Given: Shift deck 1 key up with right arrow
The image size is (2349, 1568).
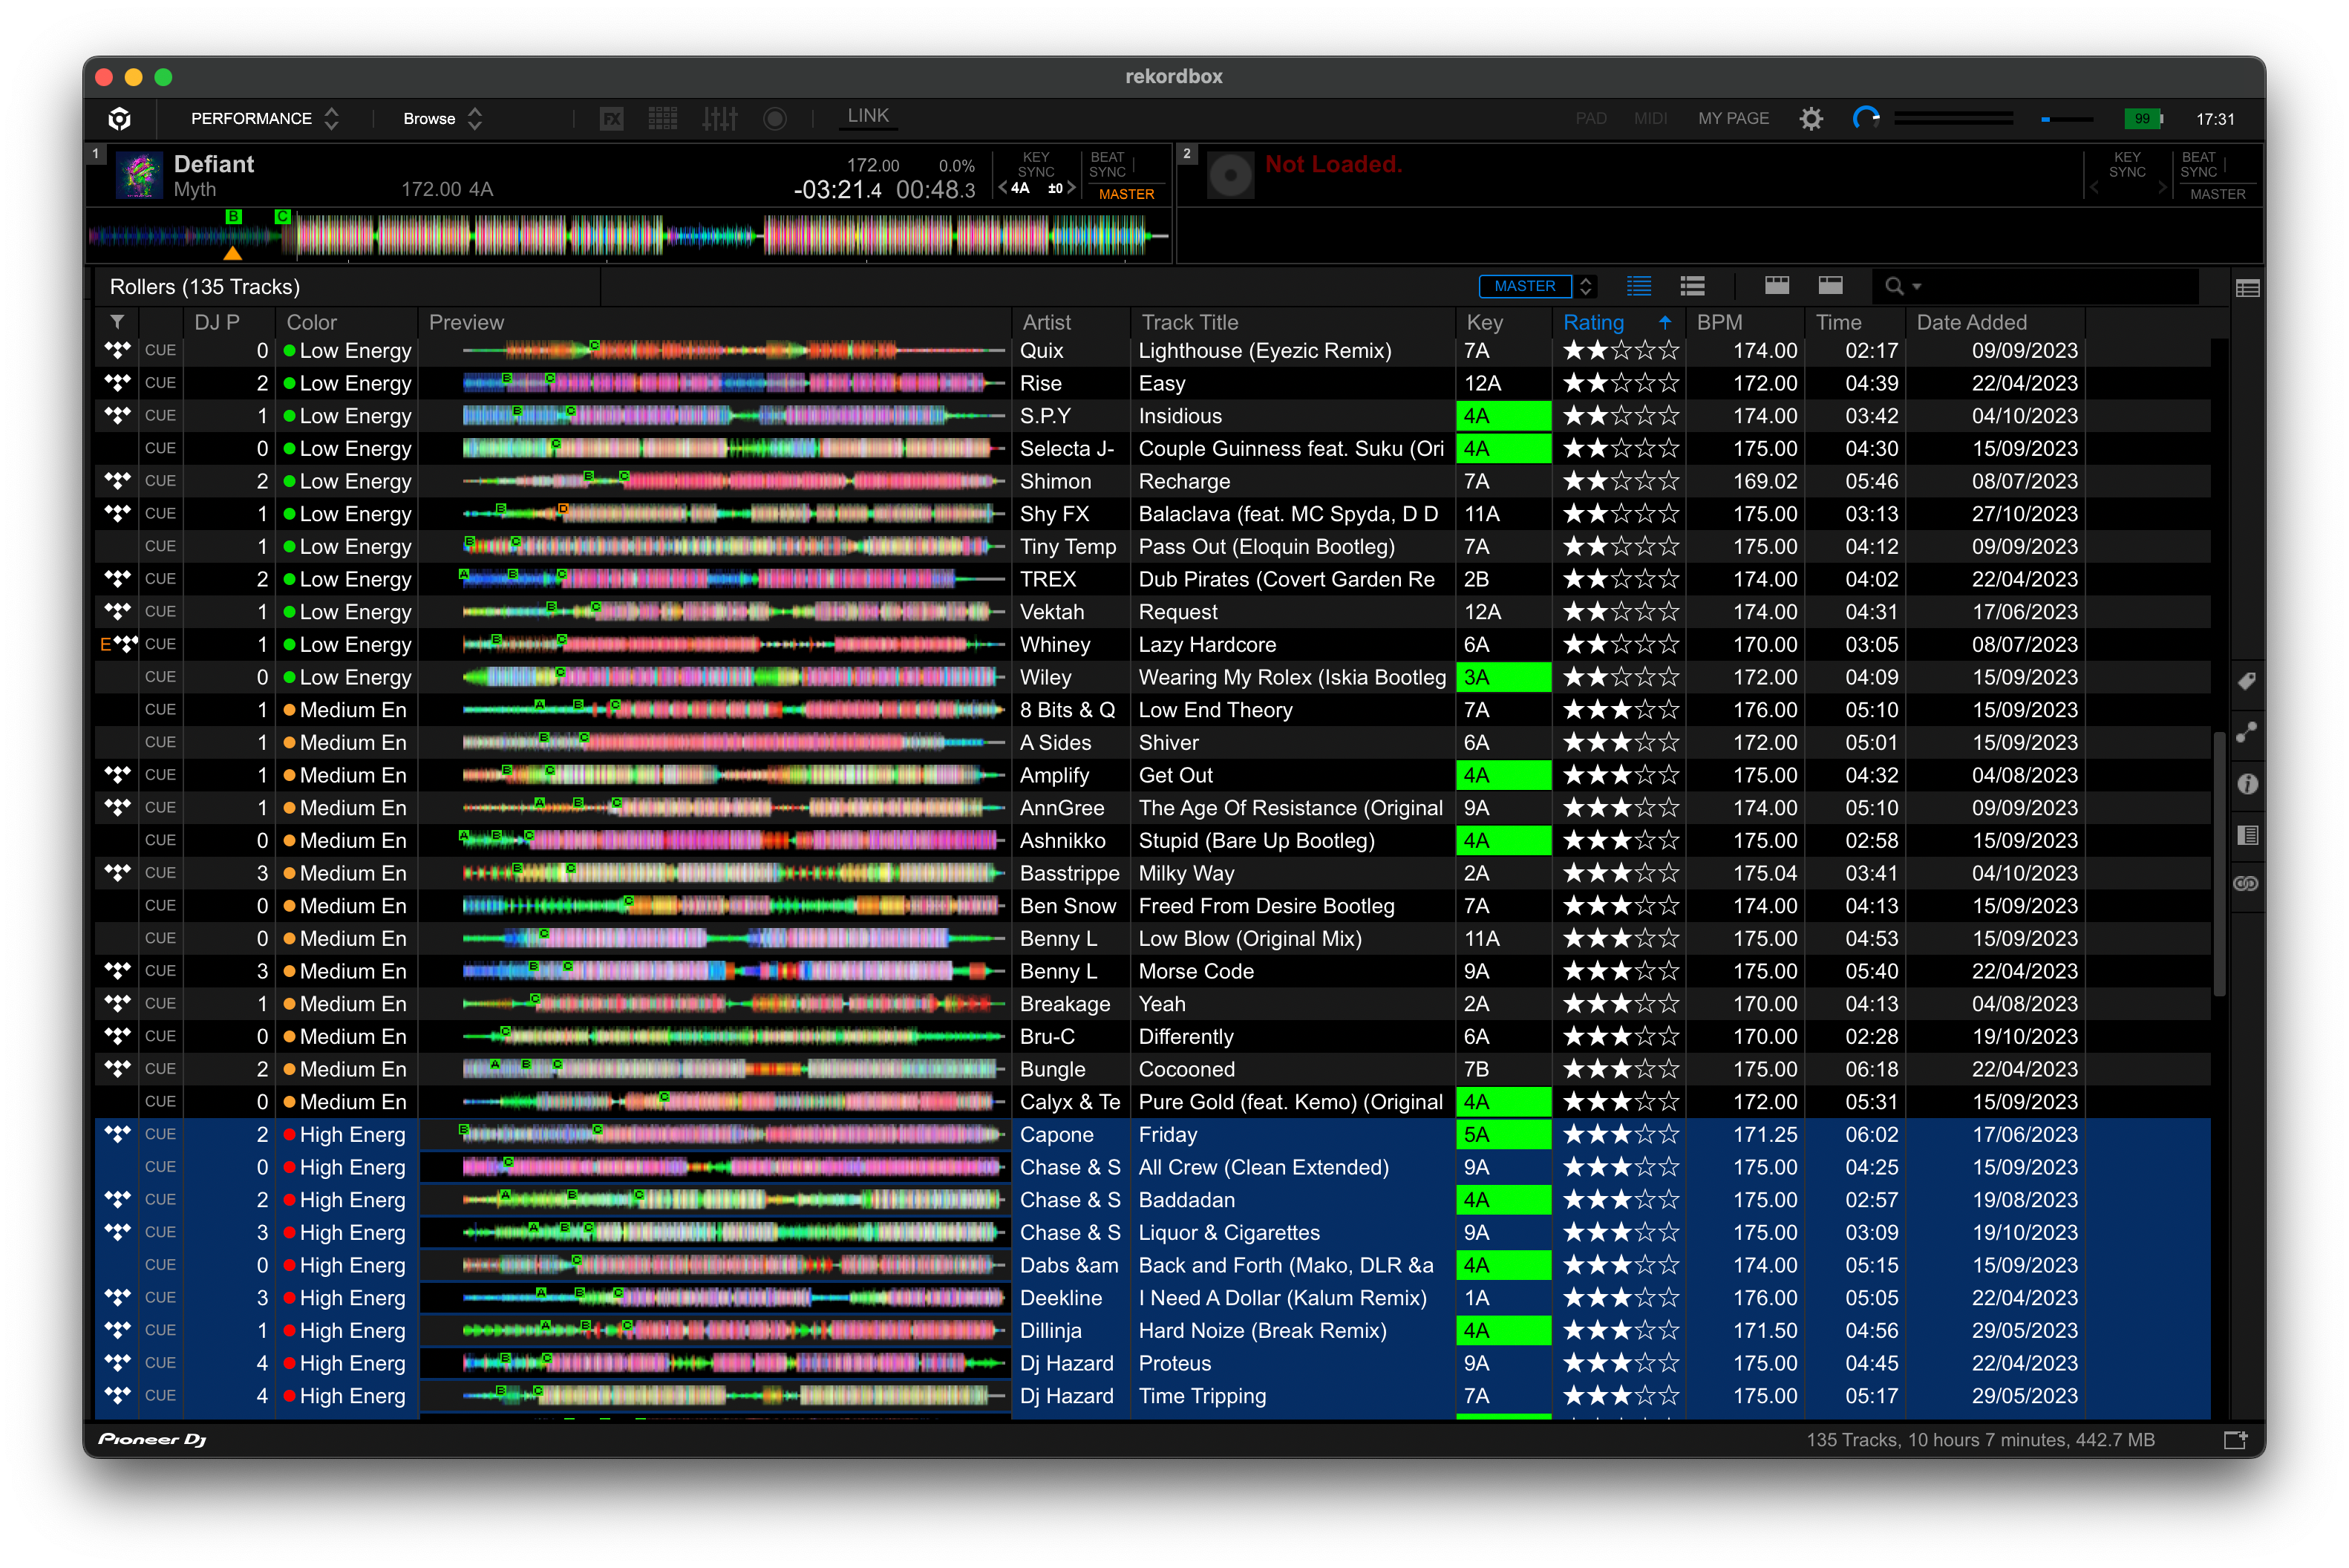Looking at the screenshot, I should [1072, 188].
